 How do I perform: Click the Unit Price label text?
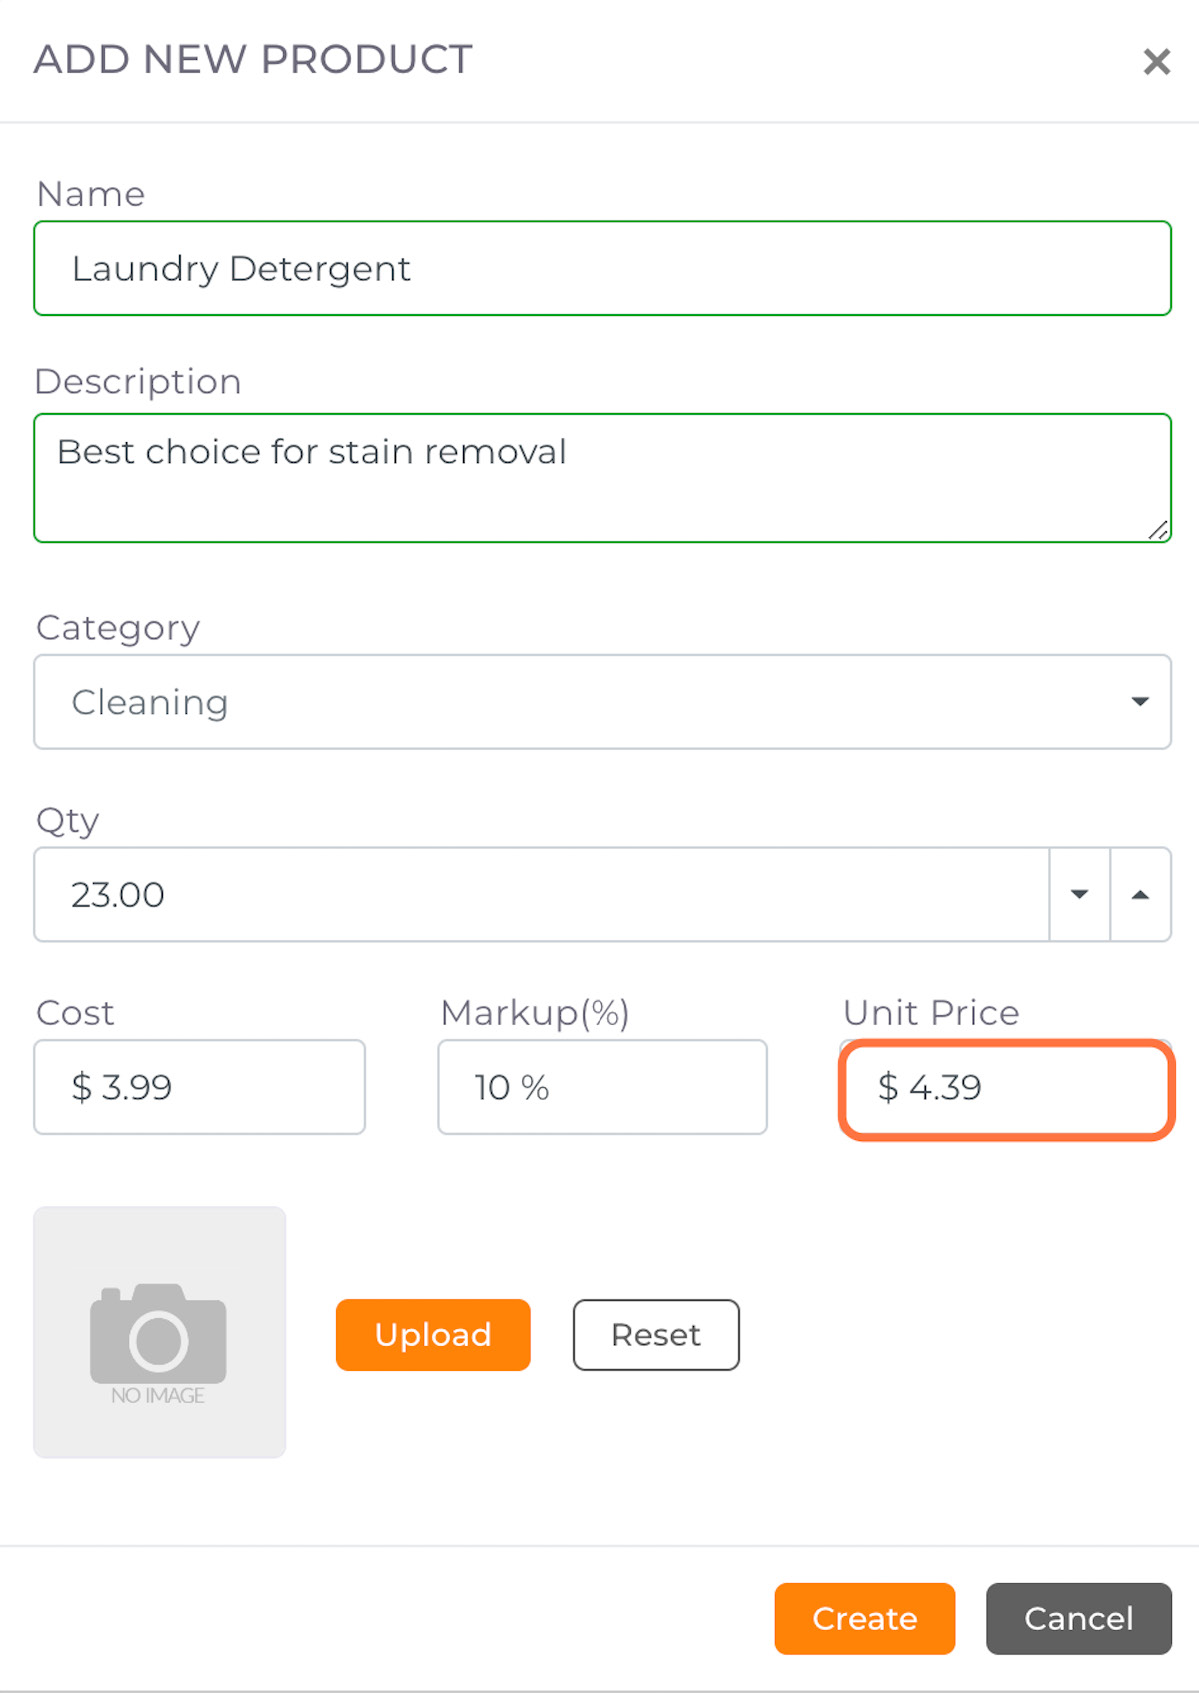pyautogui.click(x=931, y=1012)
